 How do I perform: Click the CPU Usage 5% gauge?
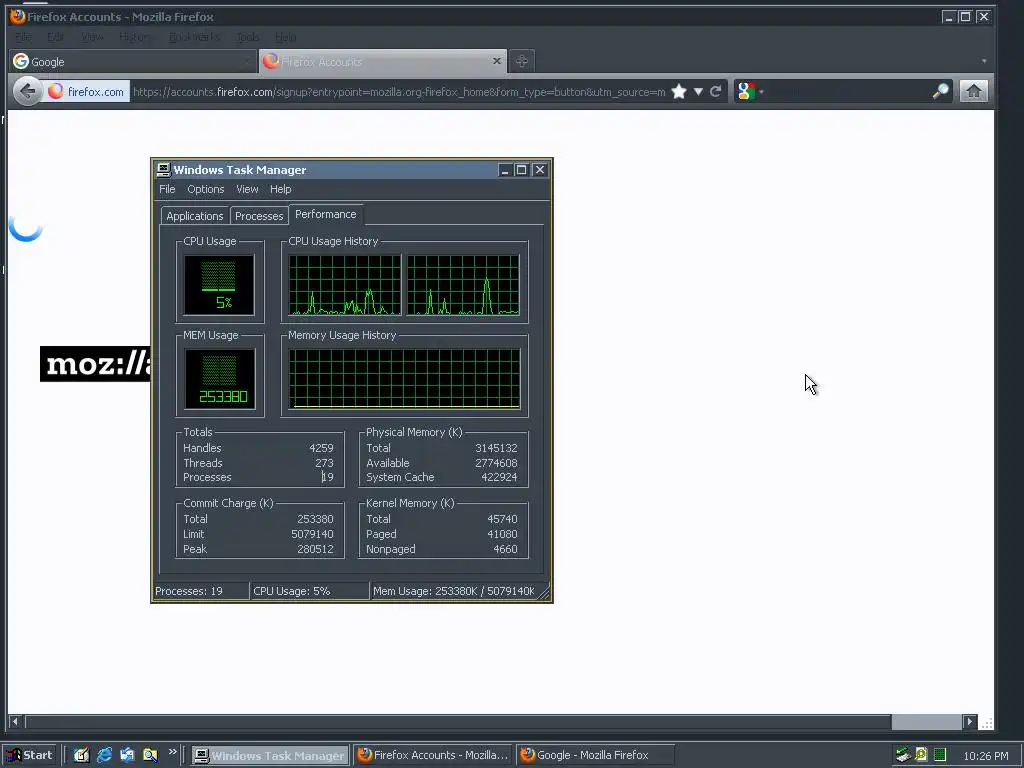point(219,285)
